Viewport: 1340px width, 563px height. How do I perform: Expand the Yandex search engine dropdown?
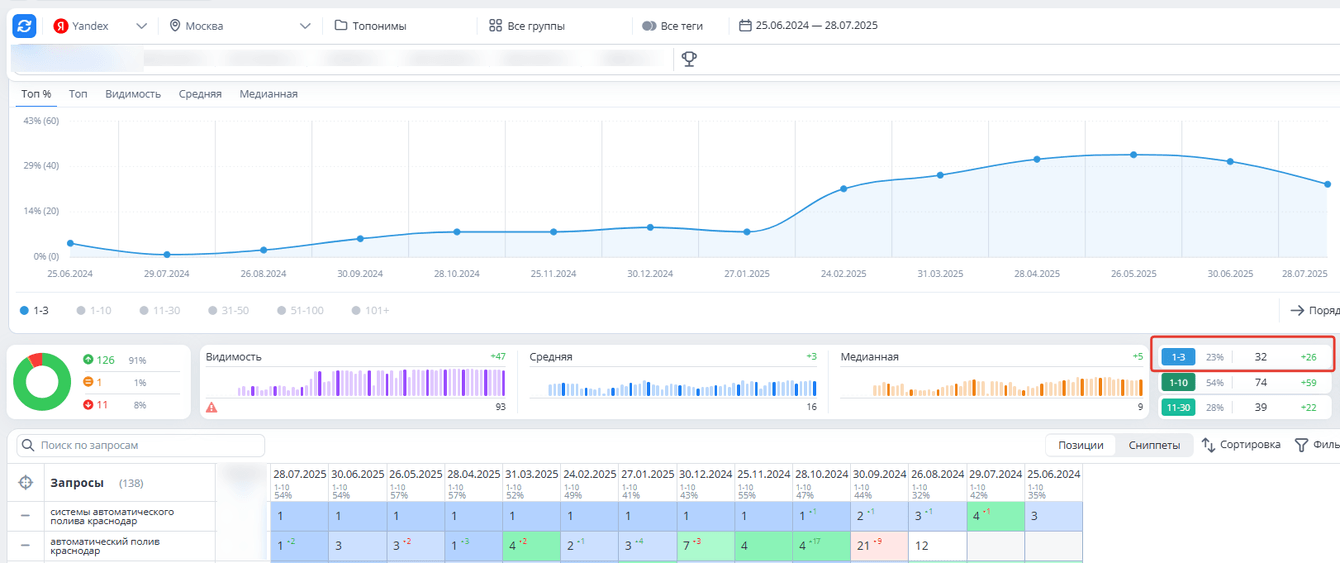[x=100, y=26]
